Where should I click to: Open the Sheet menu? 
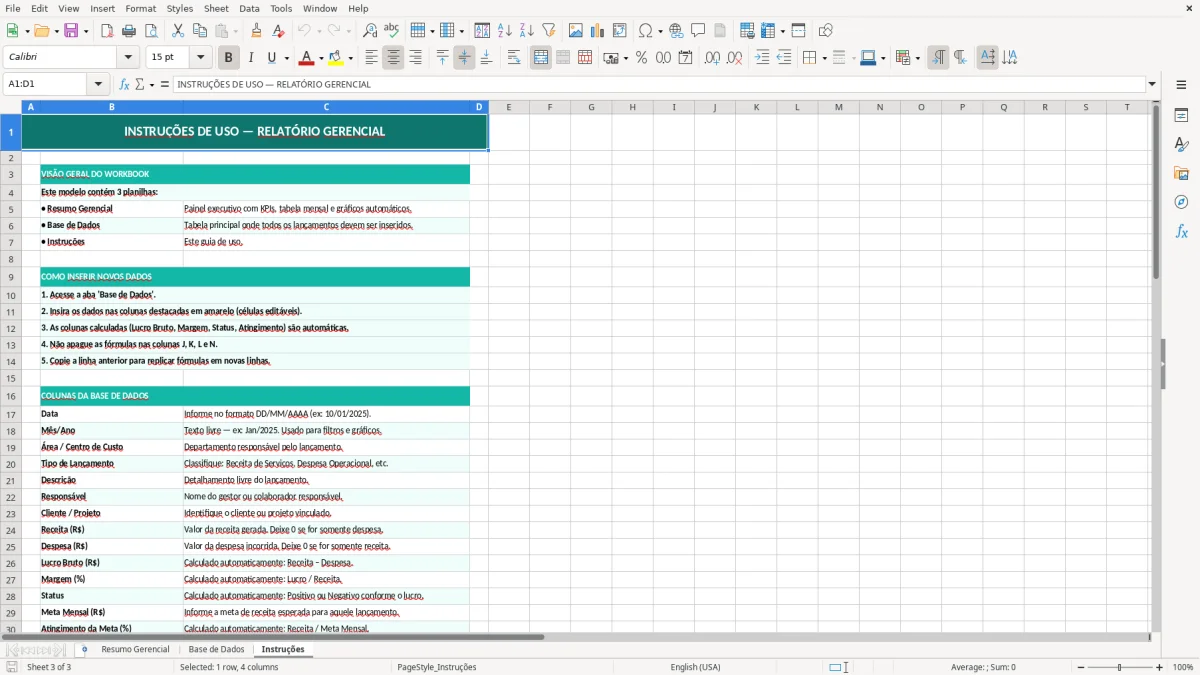[216, 8]
